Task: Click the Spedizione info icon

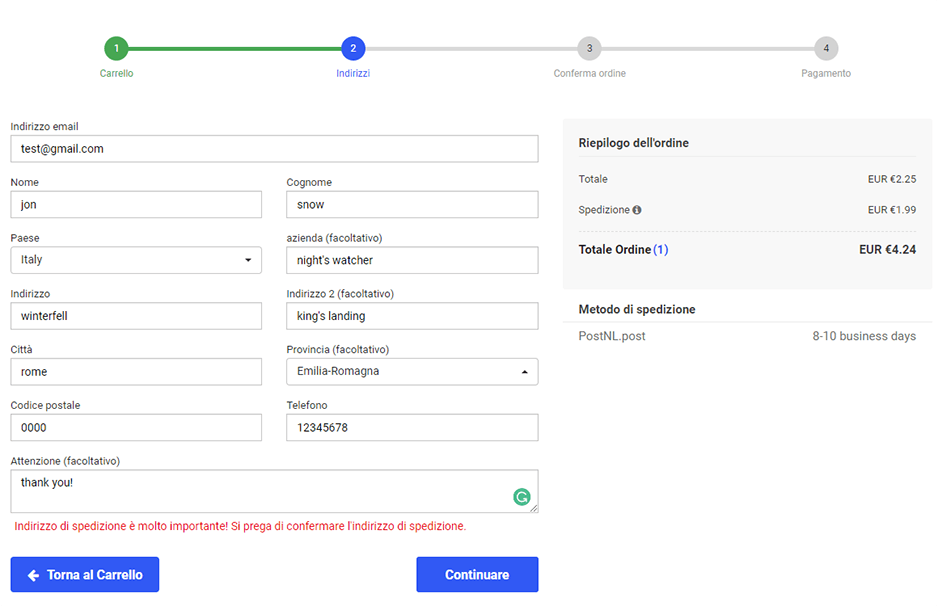Action: point(637,210)
